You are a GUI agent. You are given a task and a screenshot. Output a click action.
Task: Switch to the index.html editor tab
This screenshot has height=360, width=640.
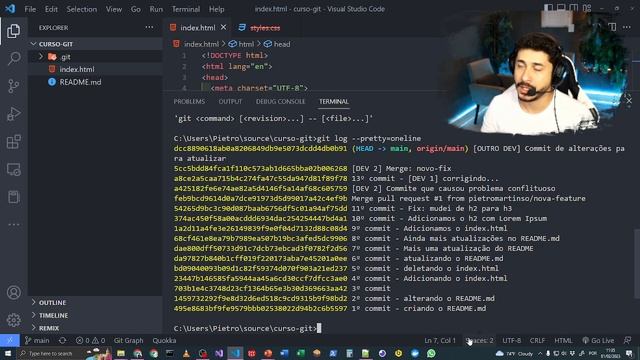pos(197,27)
